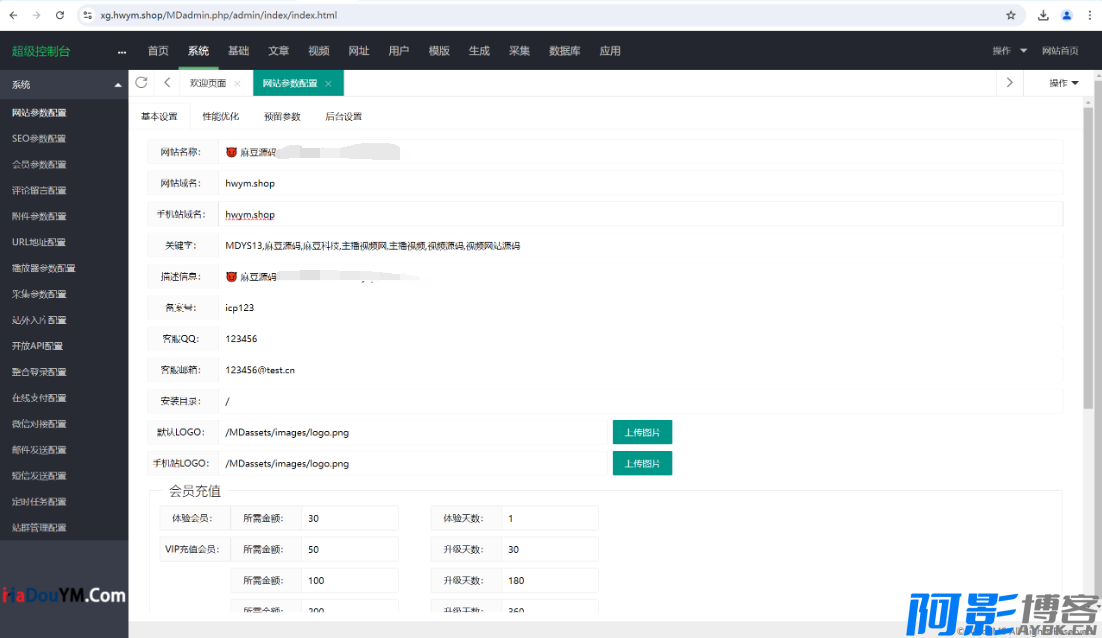1102x638 pixels.
Task: Click the sidebar collapse three-dots icon
Action: tap(122, 52)
